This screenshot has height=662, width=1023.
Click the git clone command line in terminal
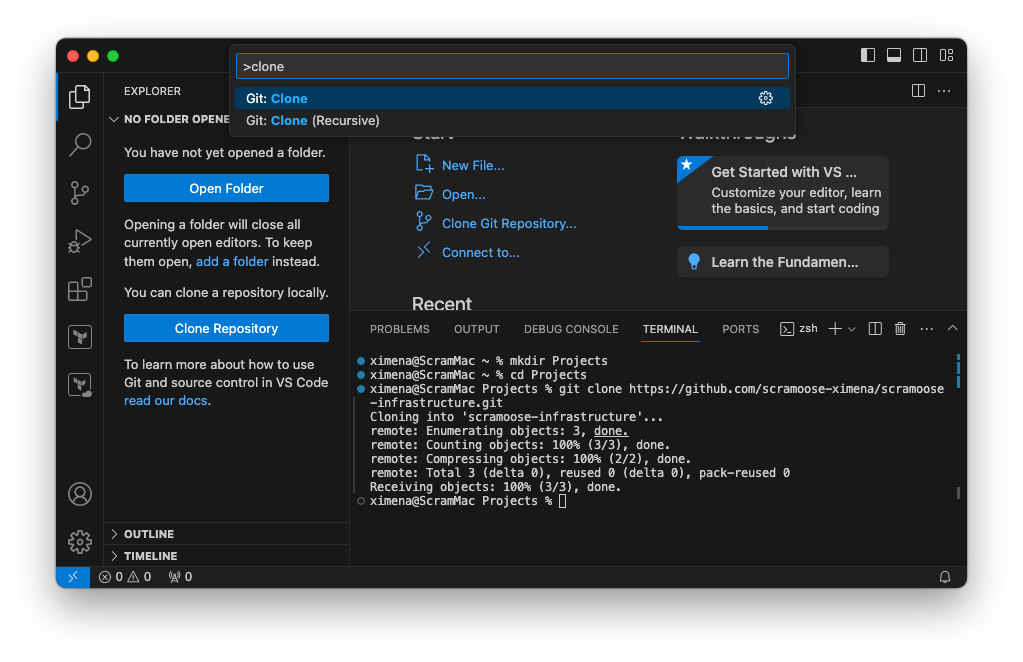(657, 395)
